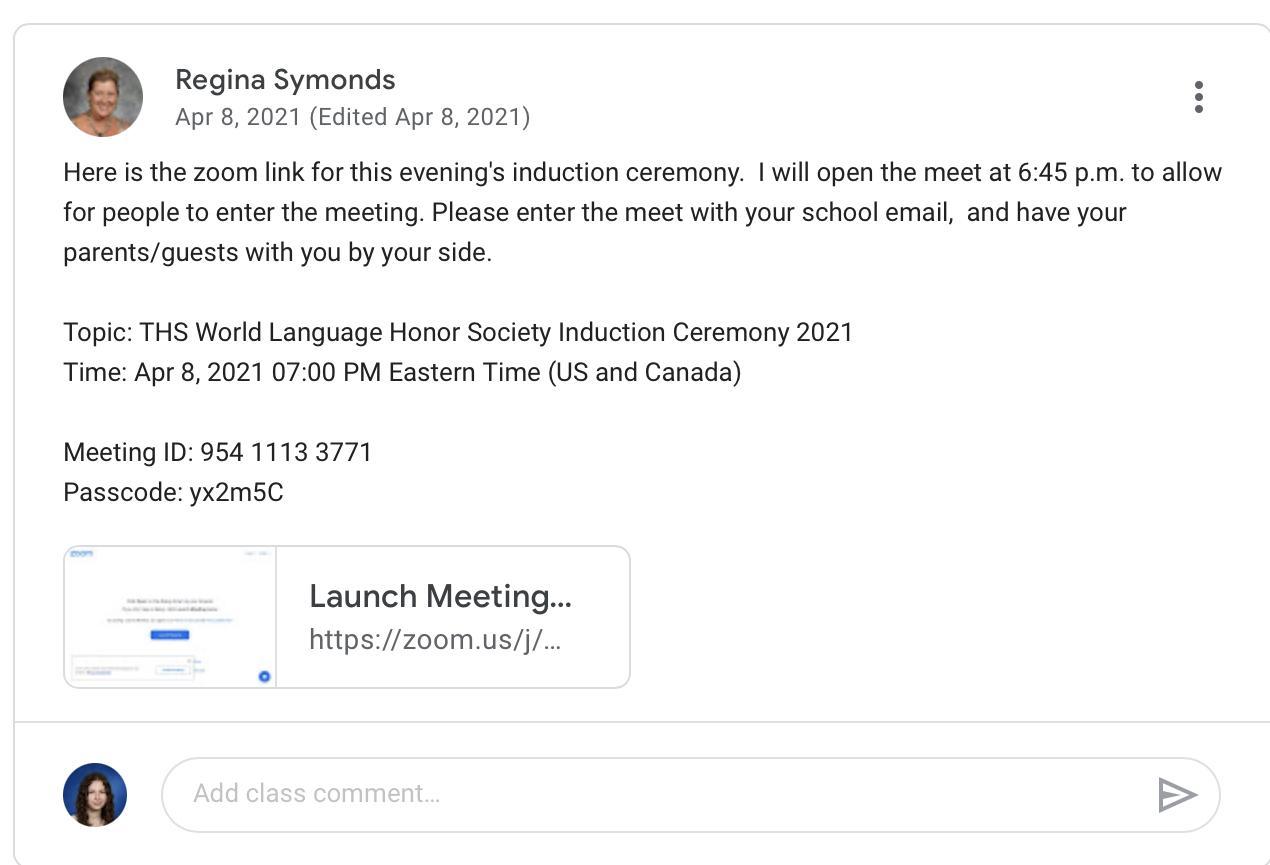Screen dimensions: 1270x865
Task: Click the Passcode yx2m5C text
Action: tap(173, 492)
